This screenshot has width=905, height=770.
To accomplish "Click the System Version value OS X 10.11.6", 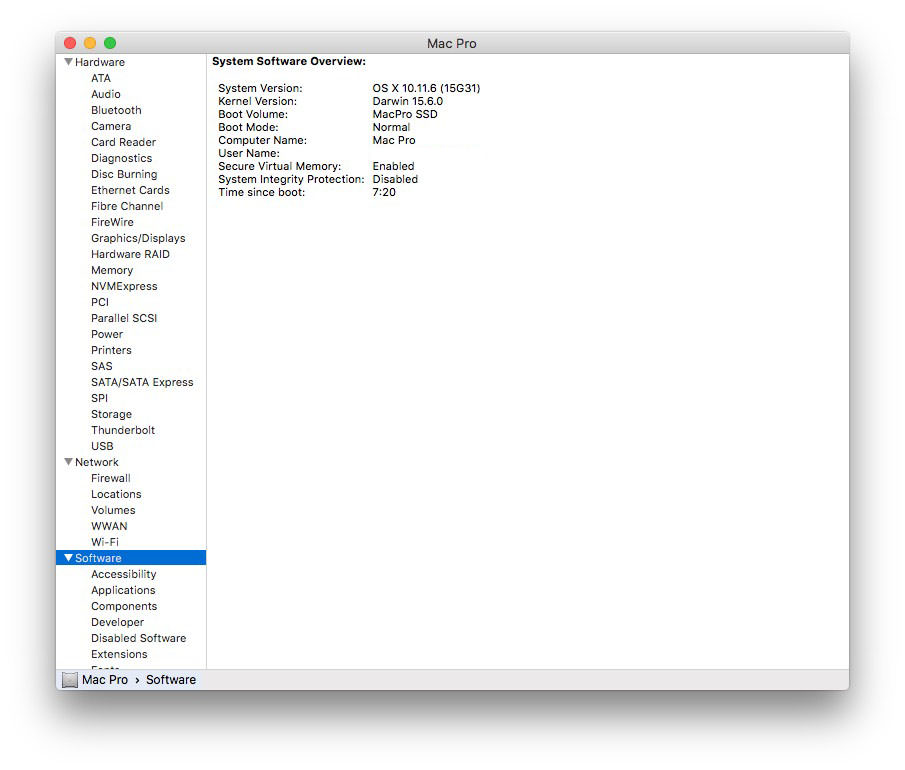I will 426,88.
